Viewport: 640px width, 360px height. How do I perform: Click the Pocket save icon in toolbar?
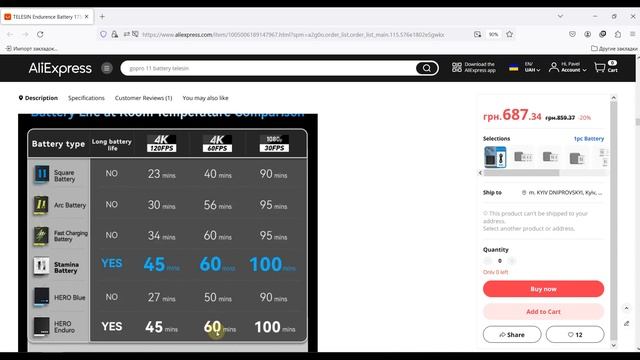572,34
